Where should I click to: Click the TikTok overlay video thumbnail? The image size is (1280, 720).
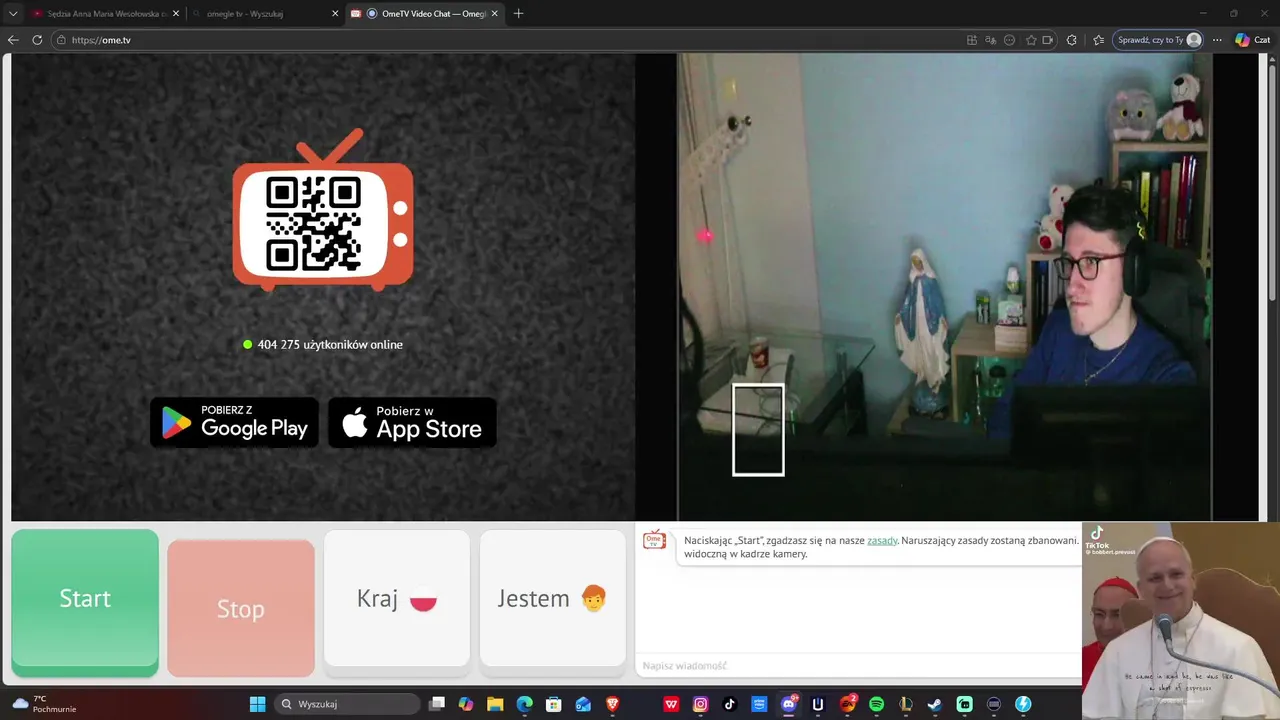coord(1181,621)
